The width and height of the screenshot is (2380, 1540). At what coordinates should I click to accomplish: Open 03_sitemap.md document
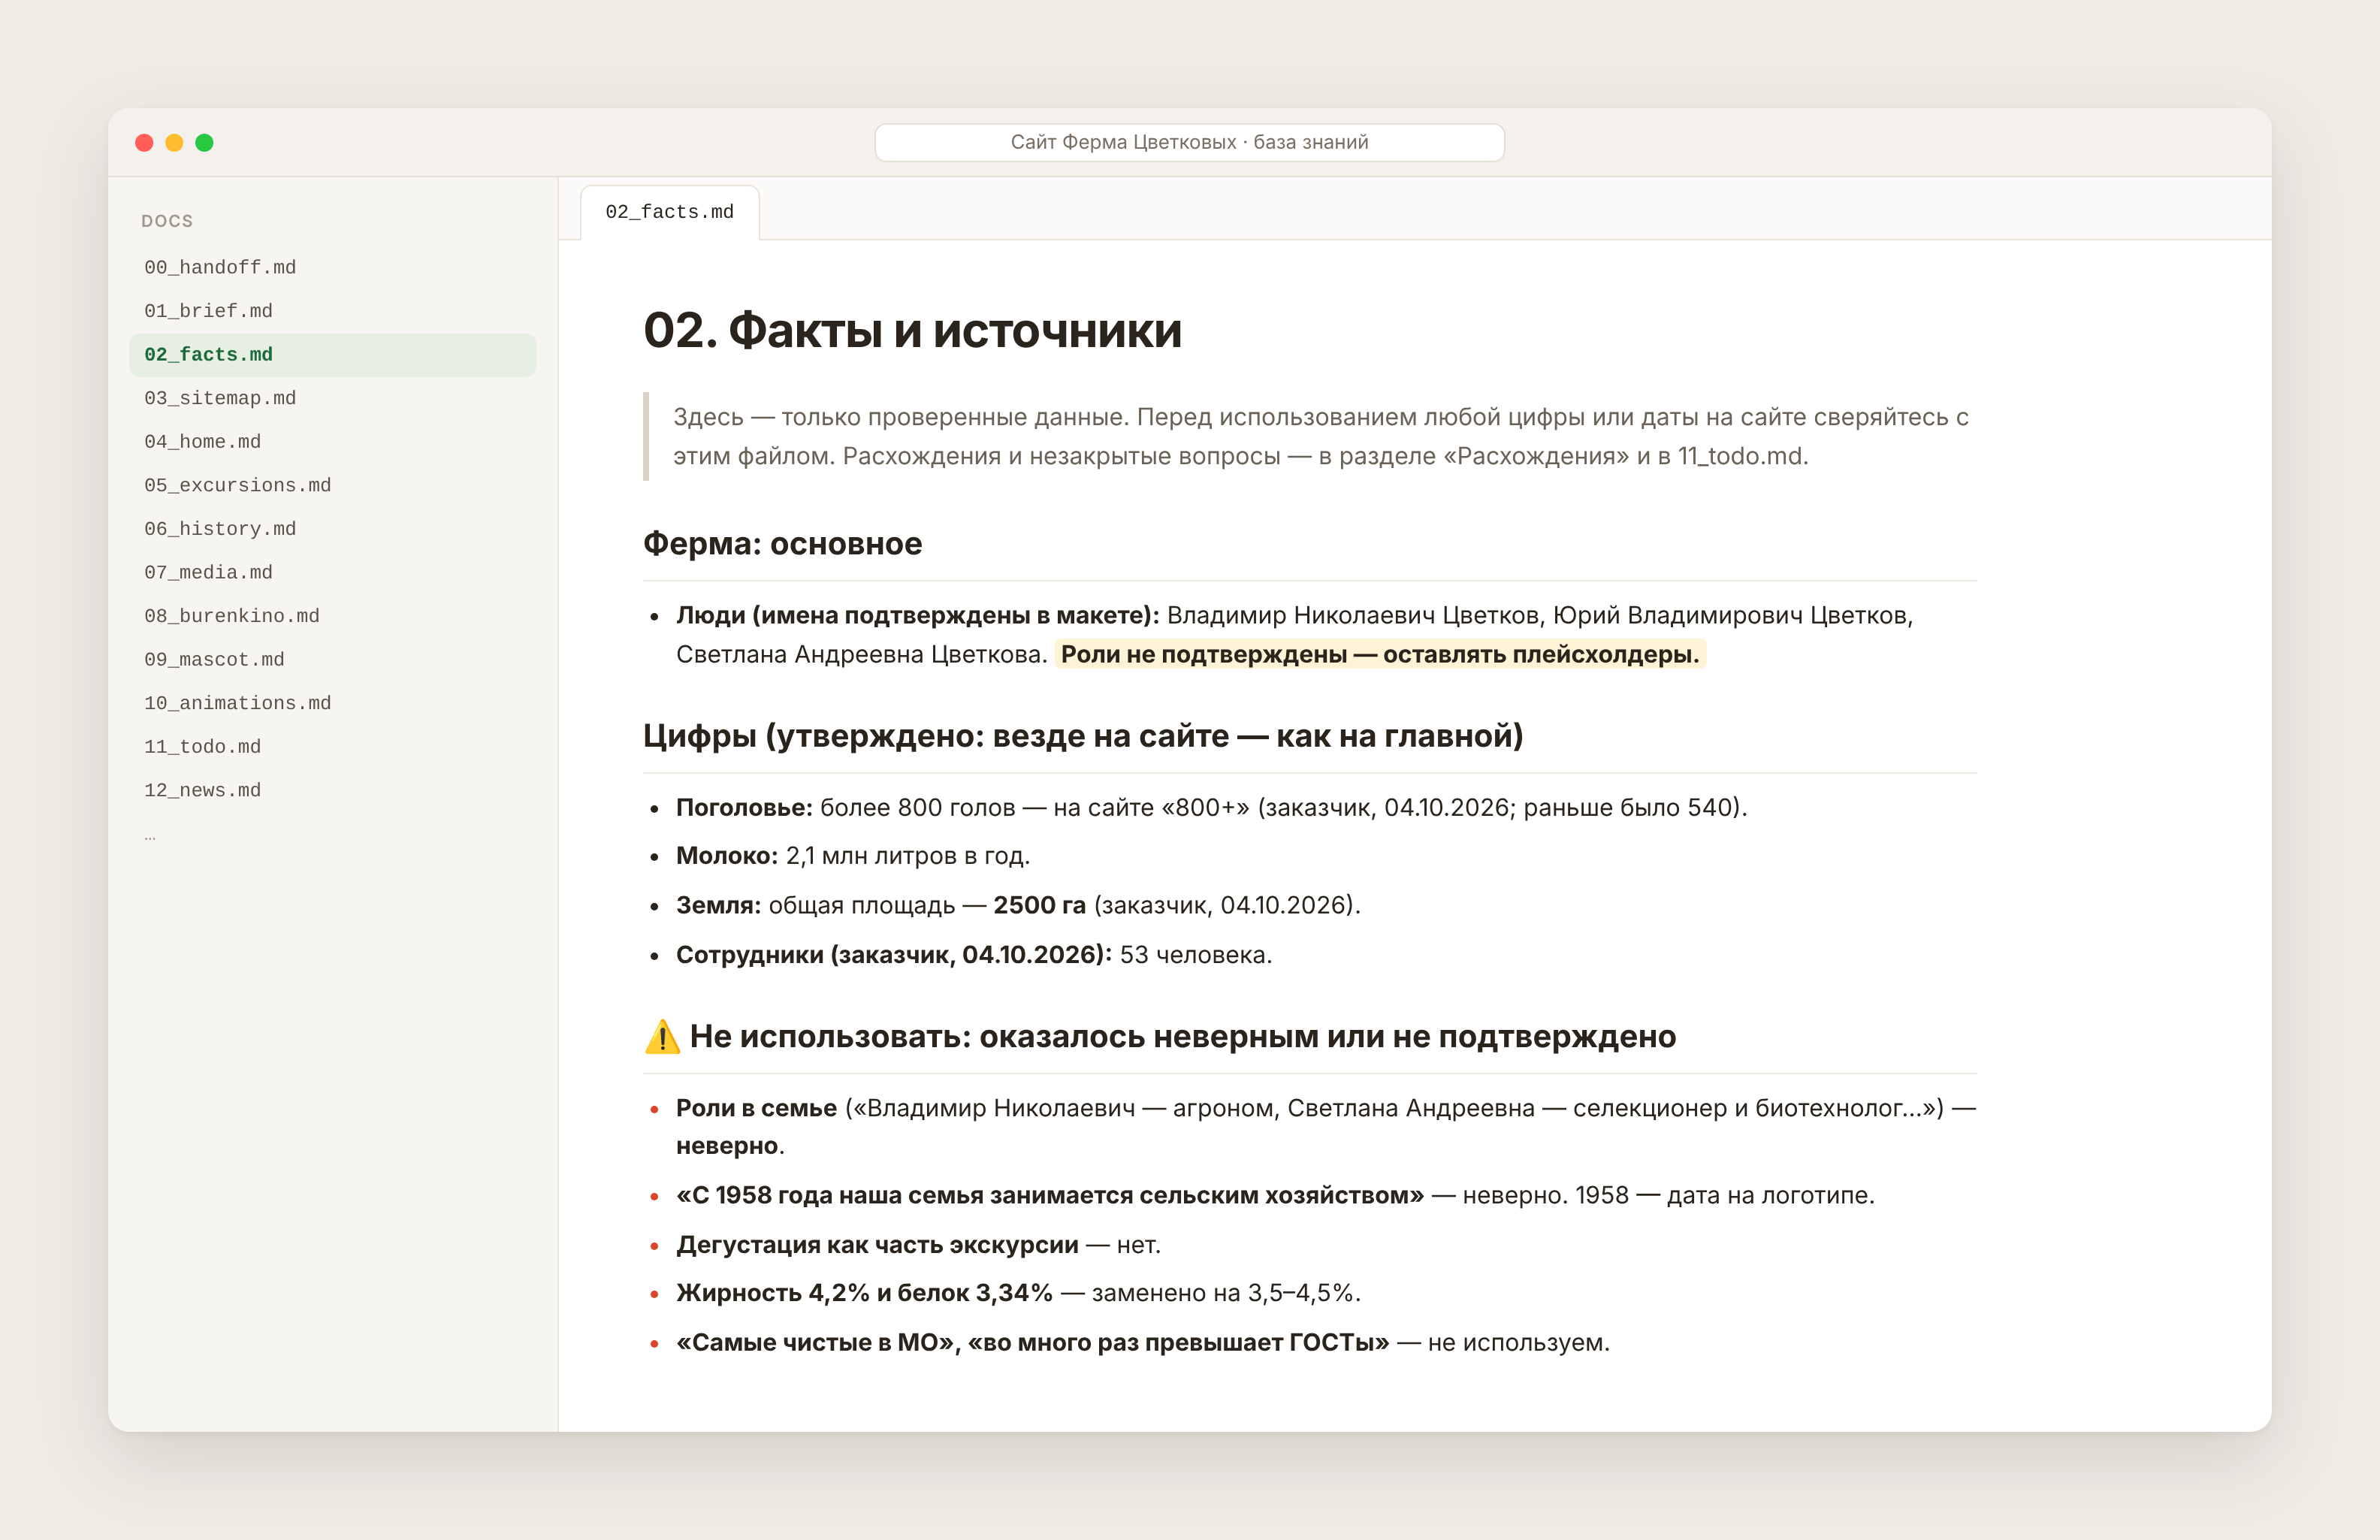(x=332, y=398)
